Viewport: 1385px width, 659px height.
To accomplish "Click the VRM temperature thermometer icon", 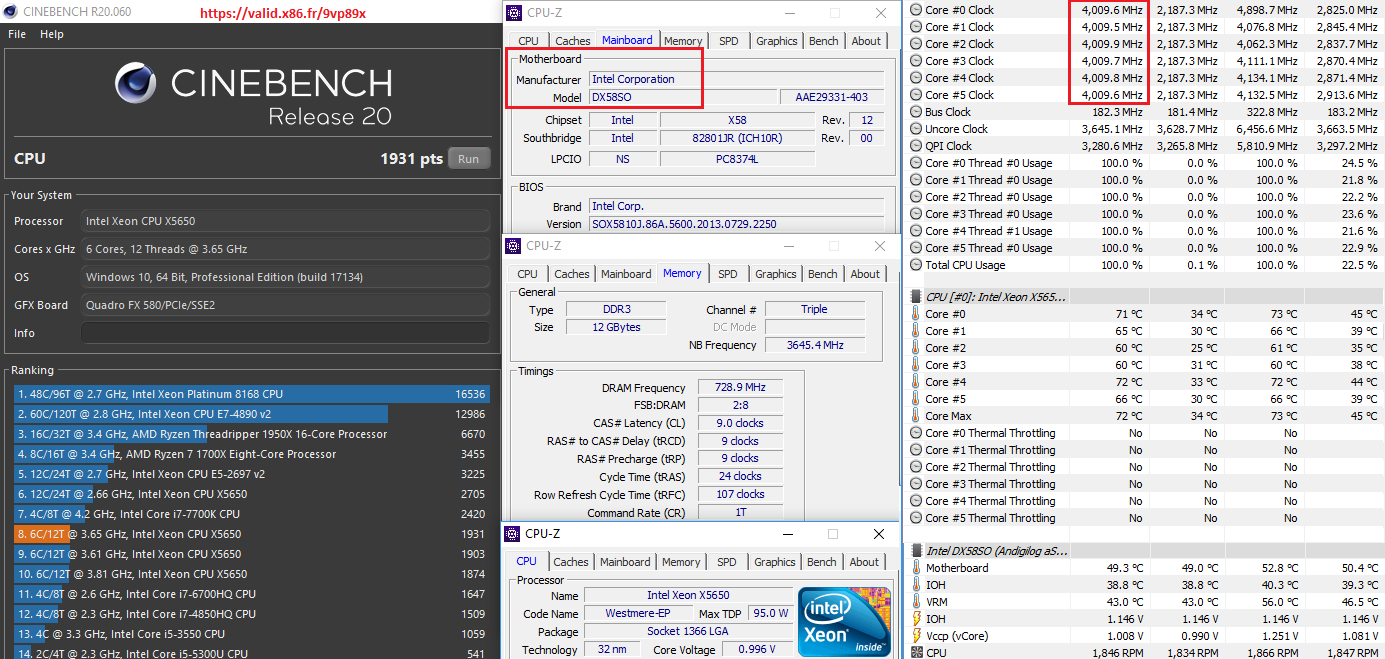I will [x=915, y=602].
